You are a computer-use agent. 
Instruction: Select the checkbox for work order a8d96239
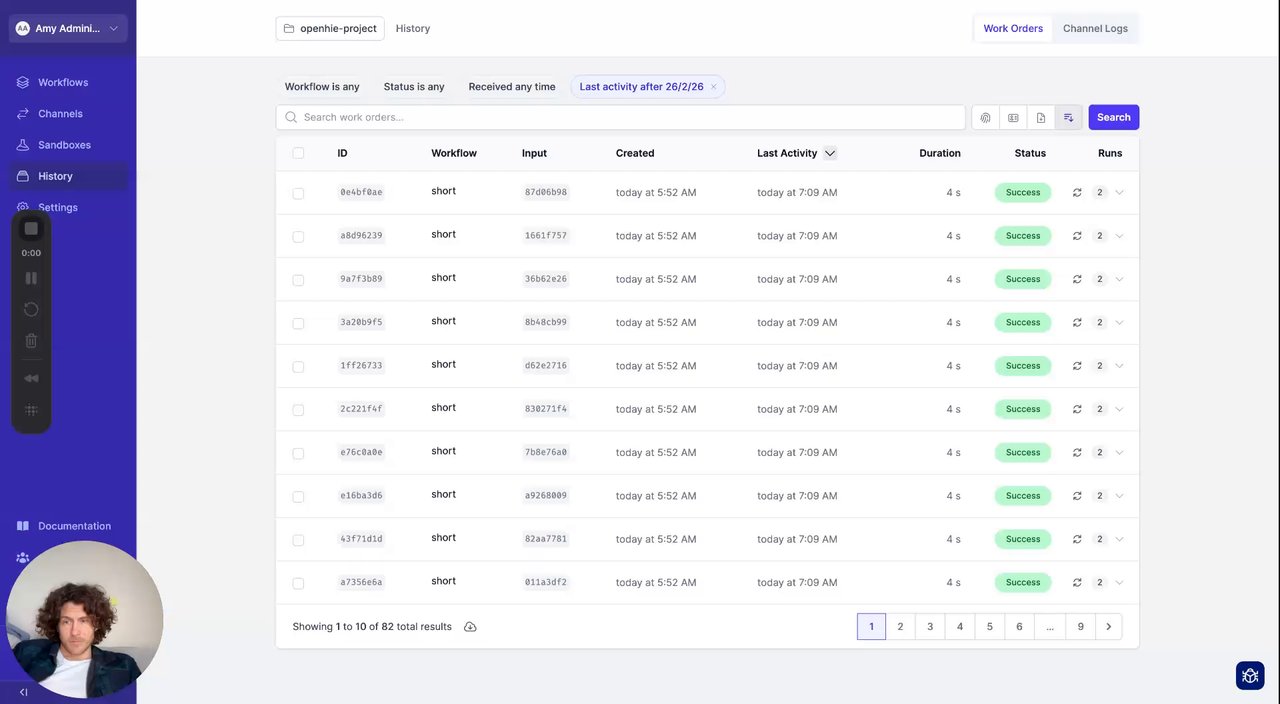click(x=298, y=237)
